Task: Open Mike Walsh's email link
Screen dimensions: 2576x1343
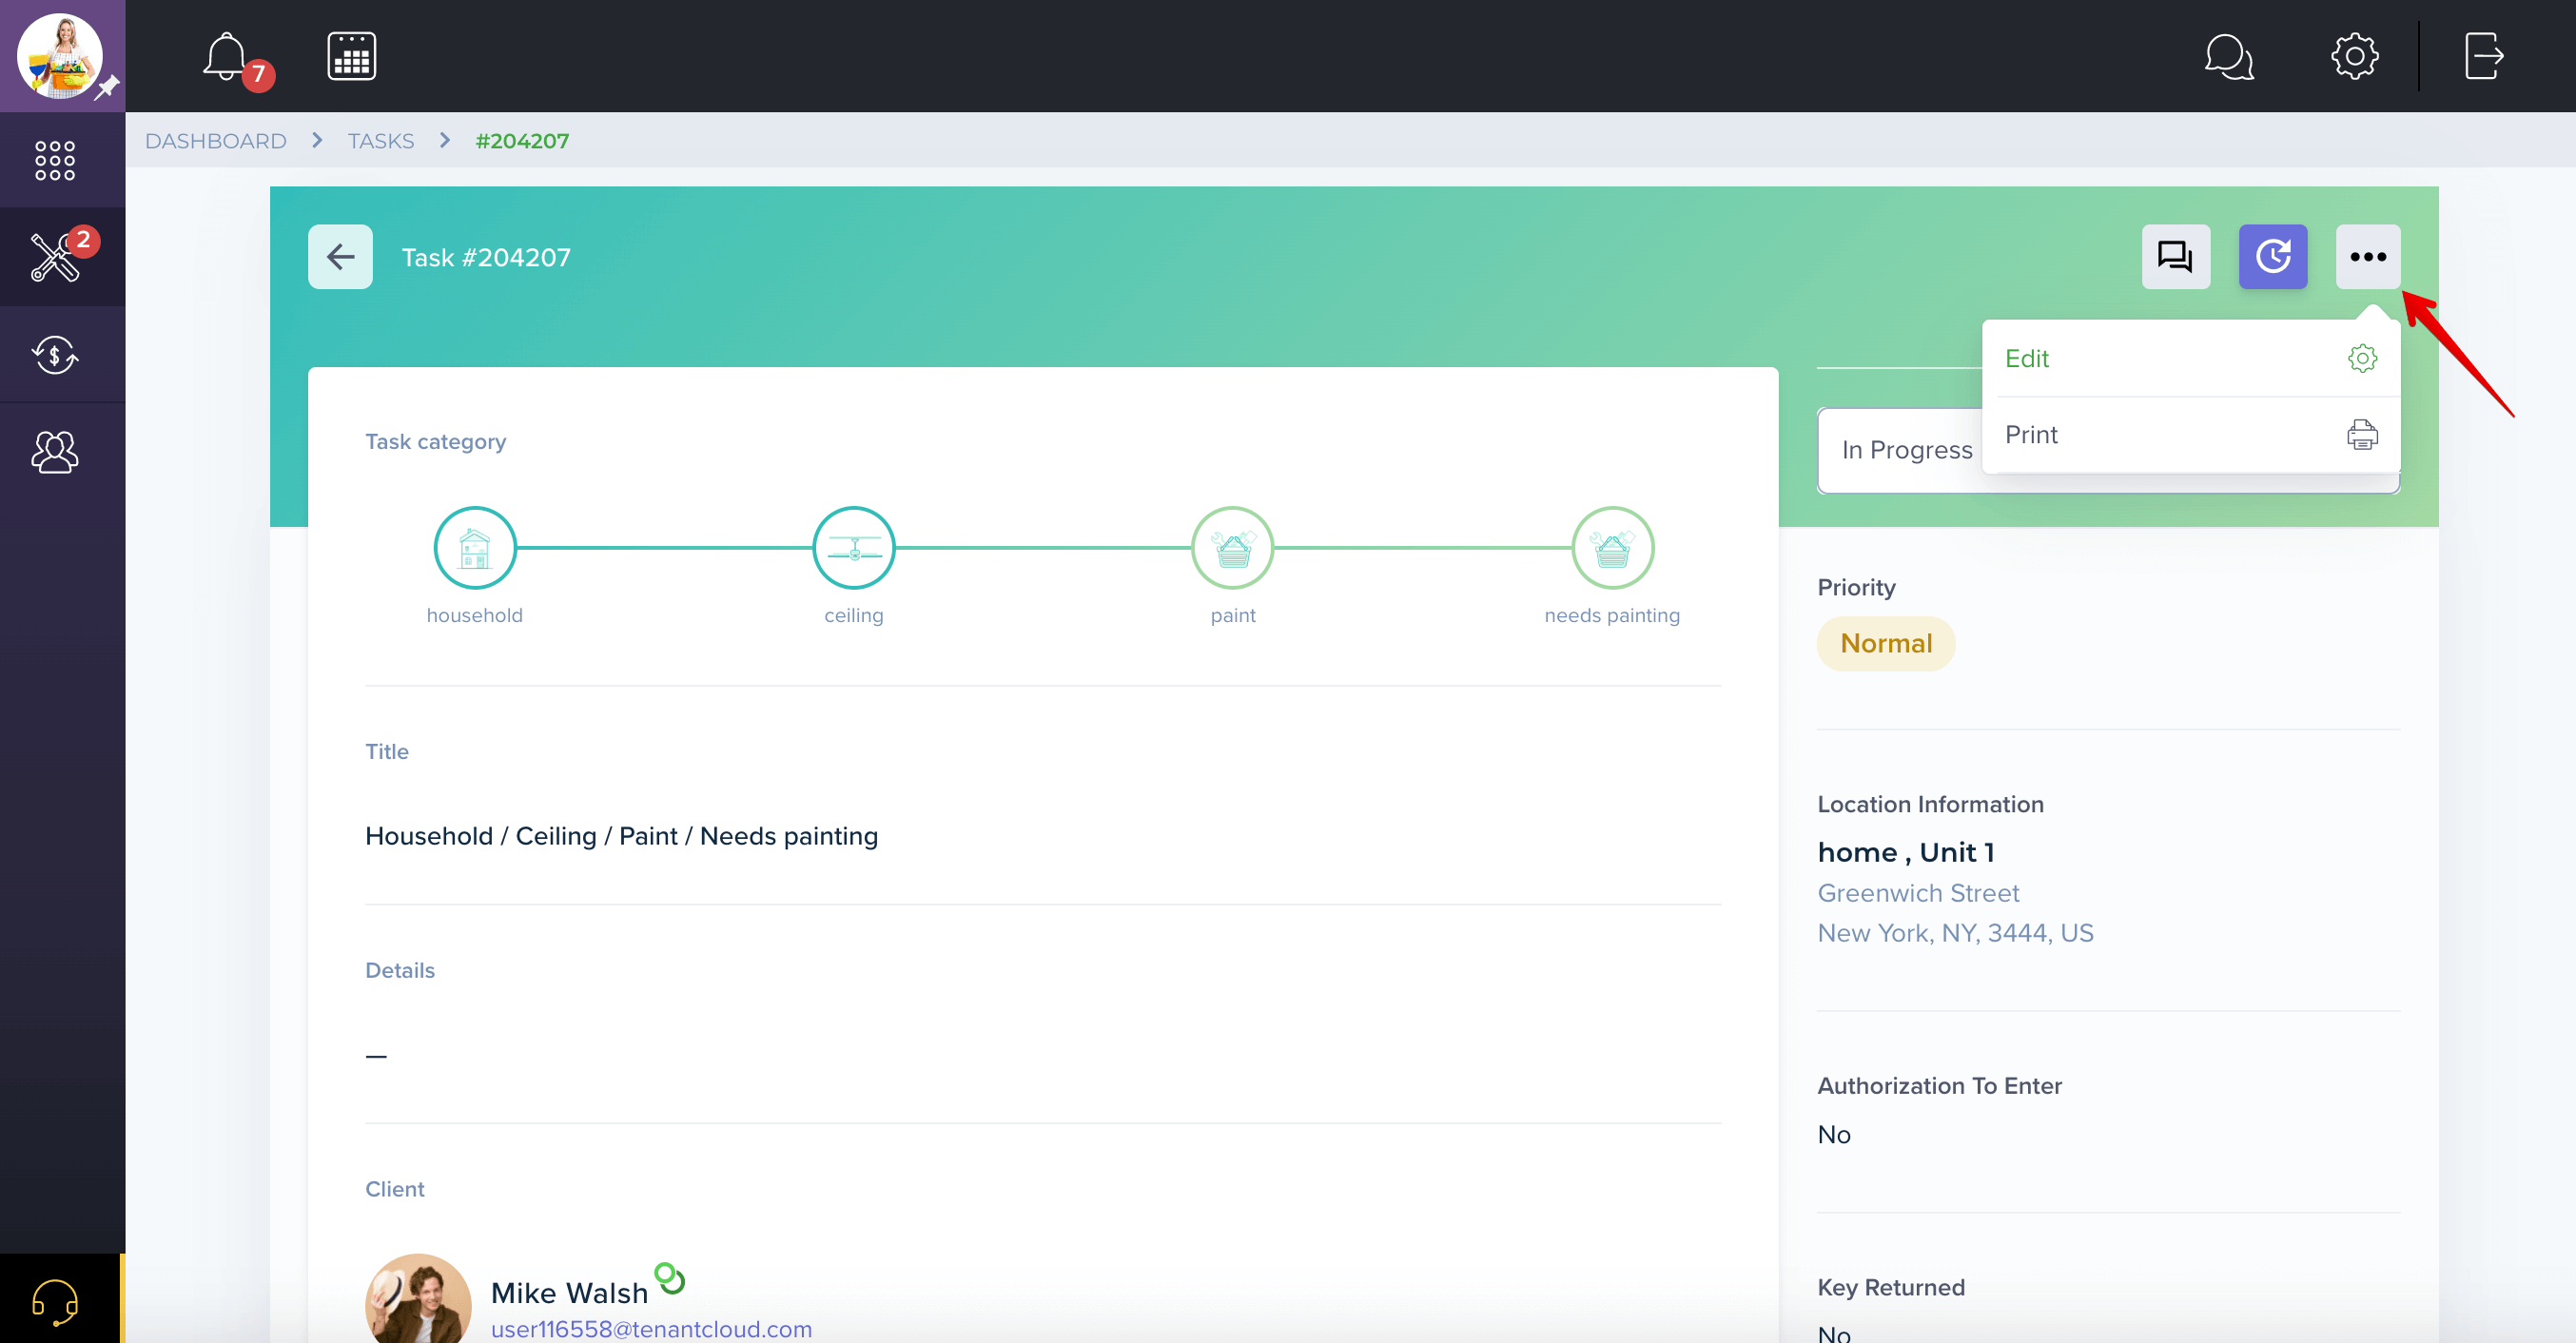Action: (651, 1329)
